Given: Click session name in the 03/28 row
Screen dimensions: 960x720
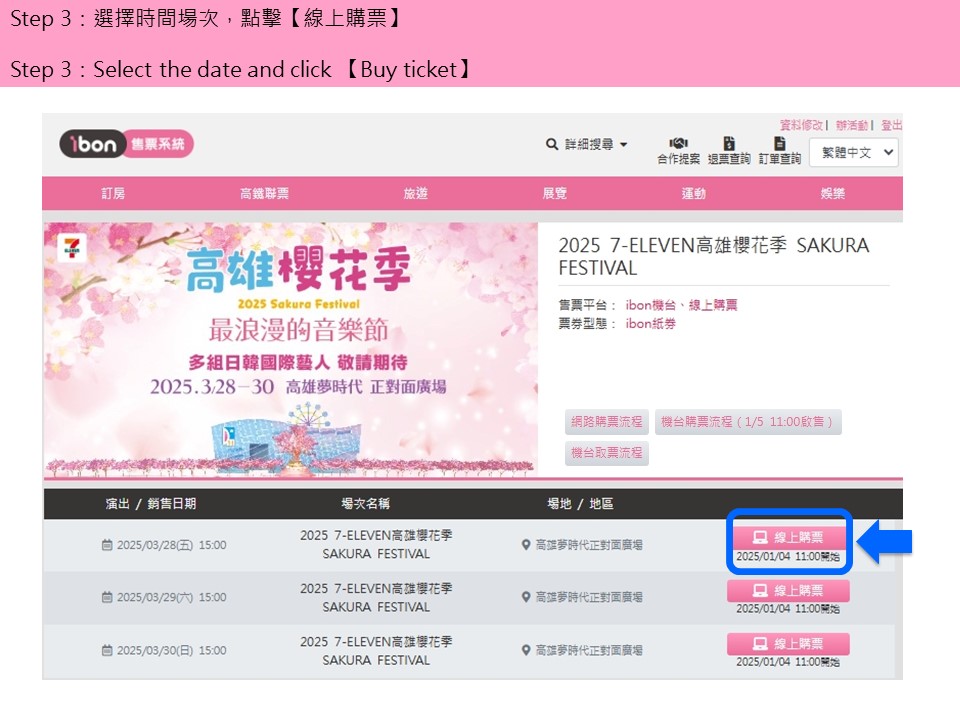Looking at the screenshot, I should pyautogui.click(x=376, y=544).
